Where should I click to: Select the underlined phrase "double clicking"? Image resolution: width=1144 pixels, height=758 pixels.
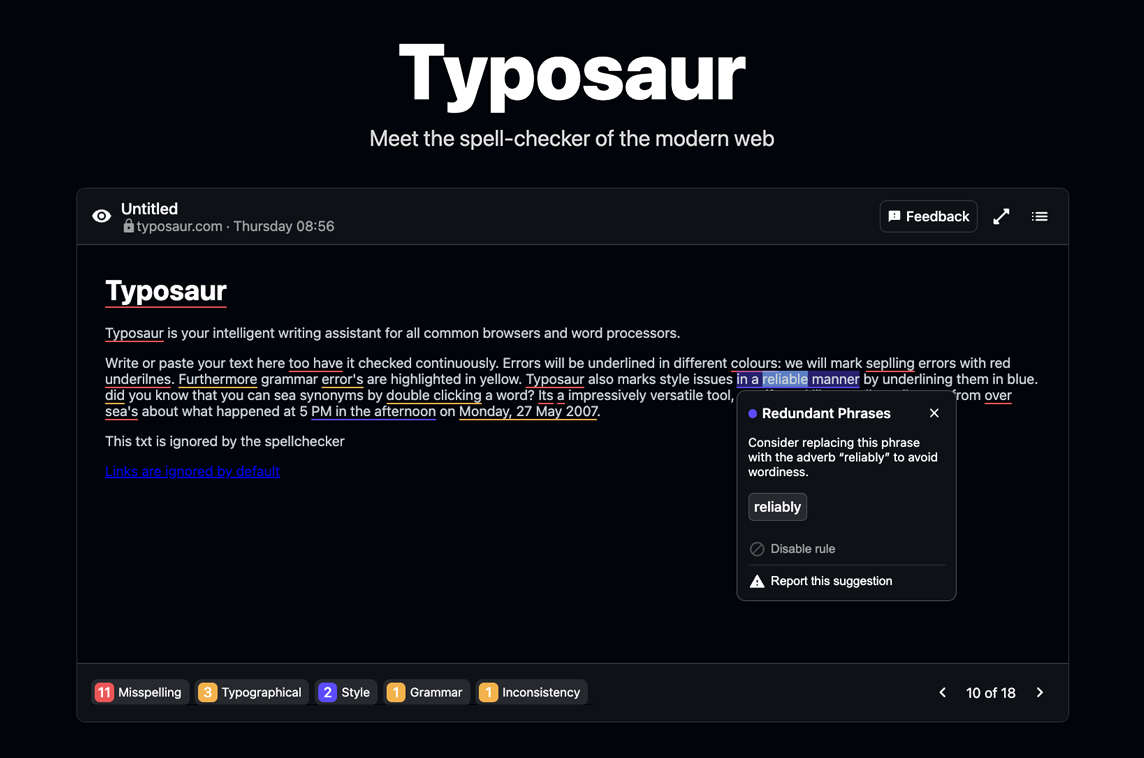(433, 395)
